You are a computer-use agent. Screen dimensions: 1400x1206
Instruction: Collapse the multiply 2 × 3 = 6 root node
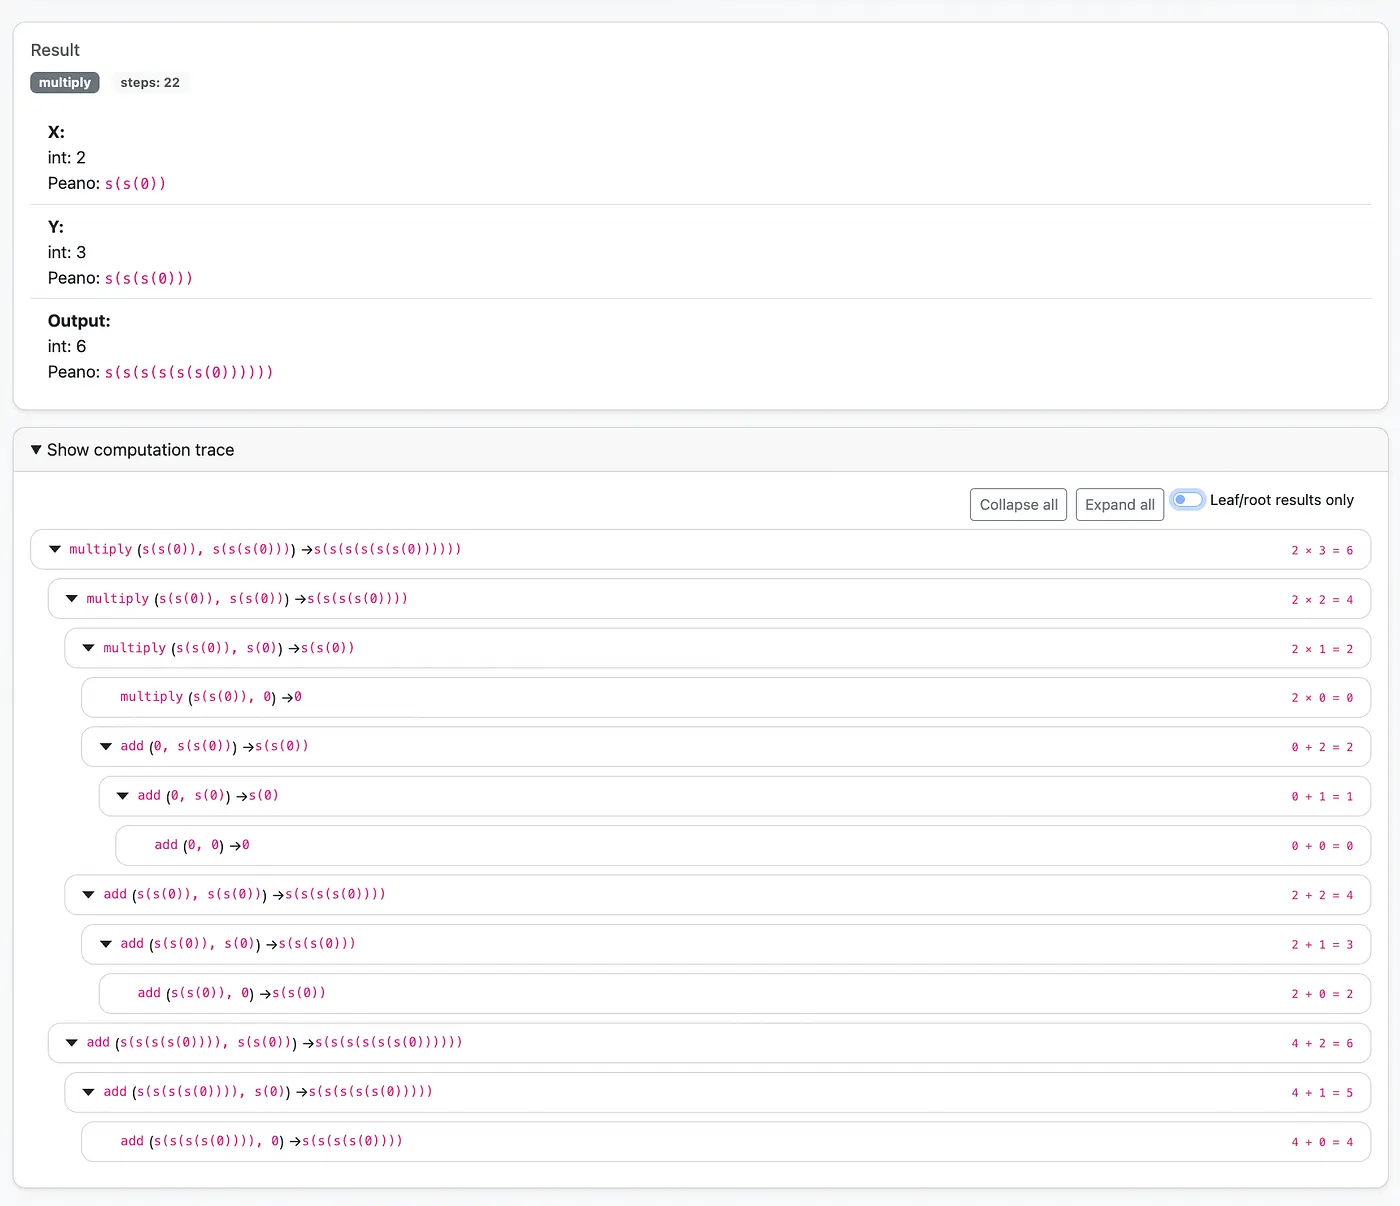[55, 549]
